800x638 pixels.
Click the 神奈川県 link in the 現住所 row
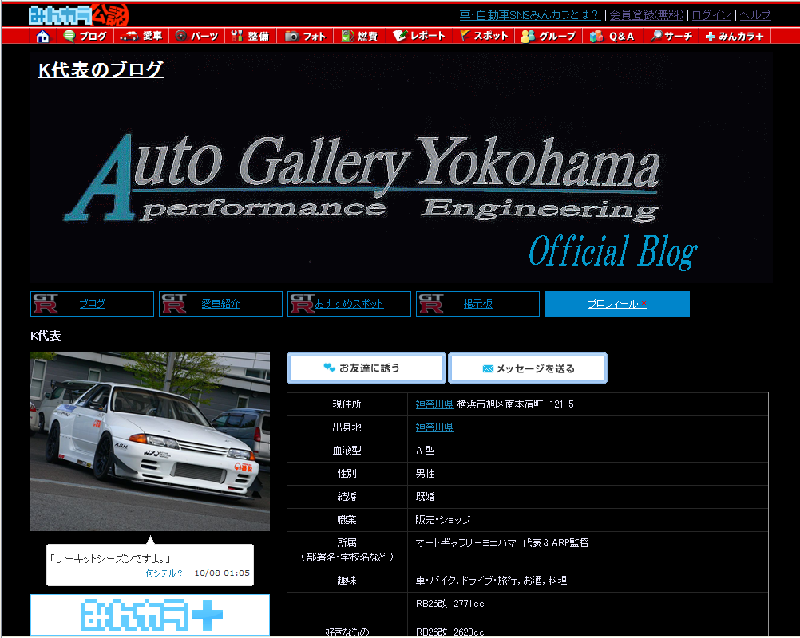434,404
